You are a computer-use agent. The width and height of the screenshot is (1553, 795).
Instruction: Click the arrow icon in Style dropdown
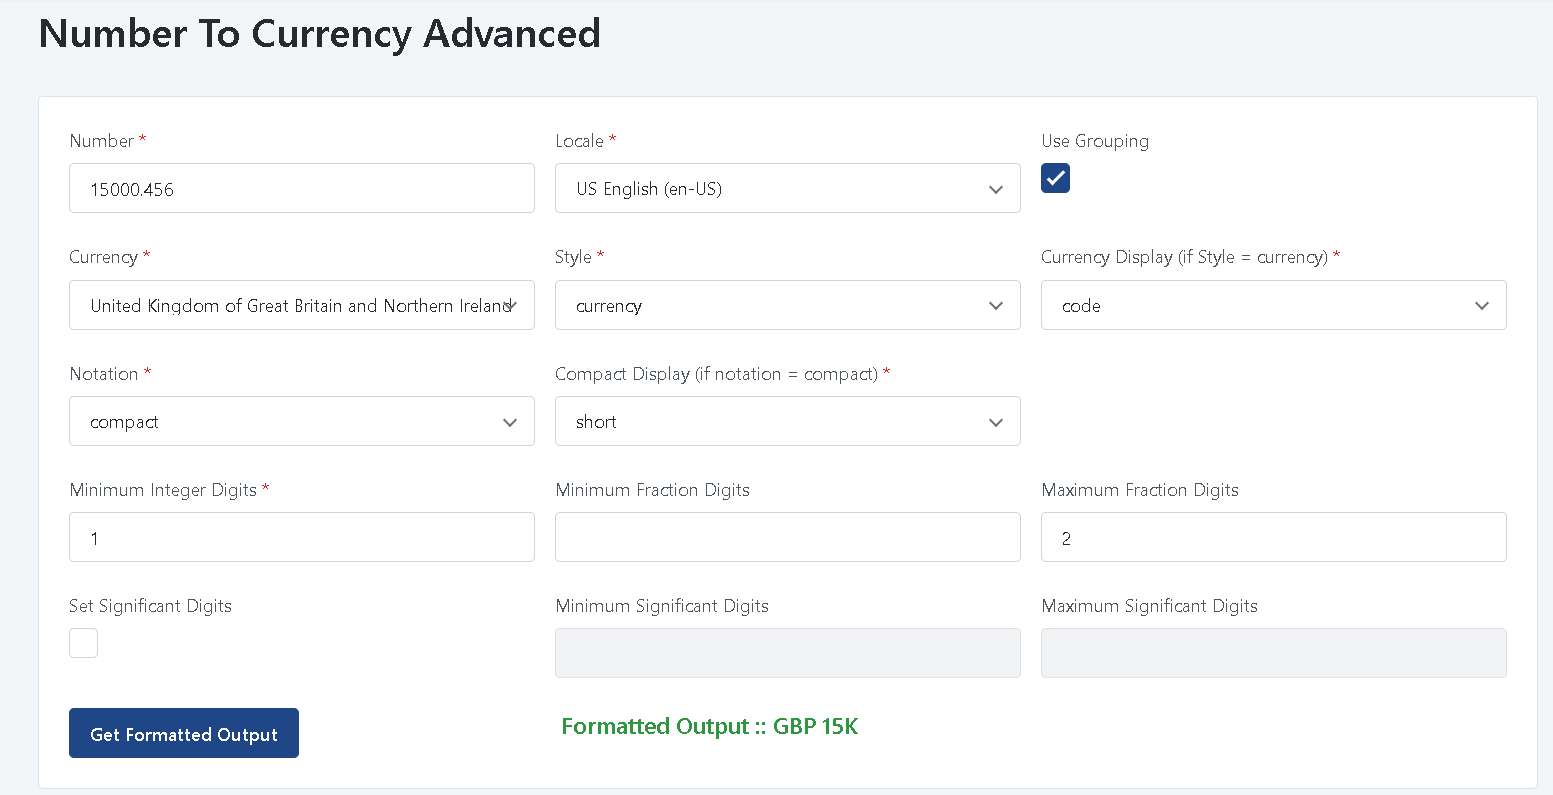tap(995, 306)
